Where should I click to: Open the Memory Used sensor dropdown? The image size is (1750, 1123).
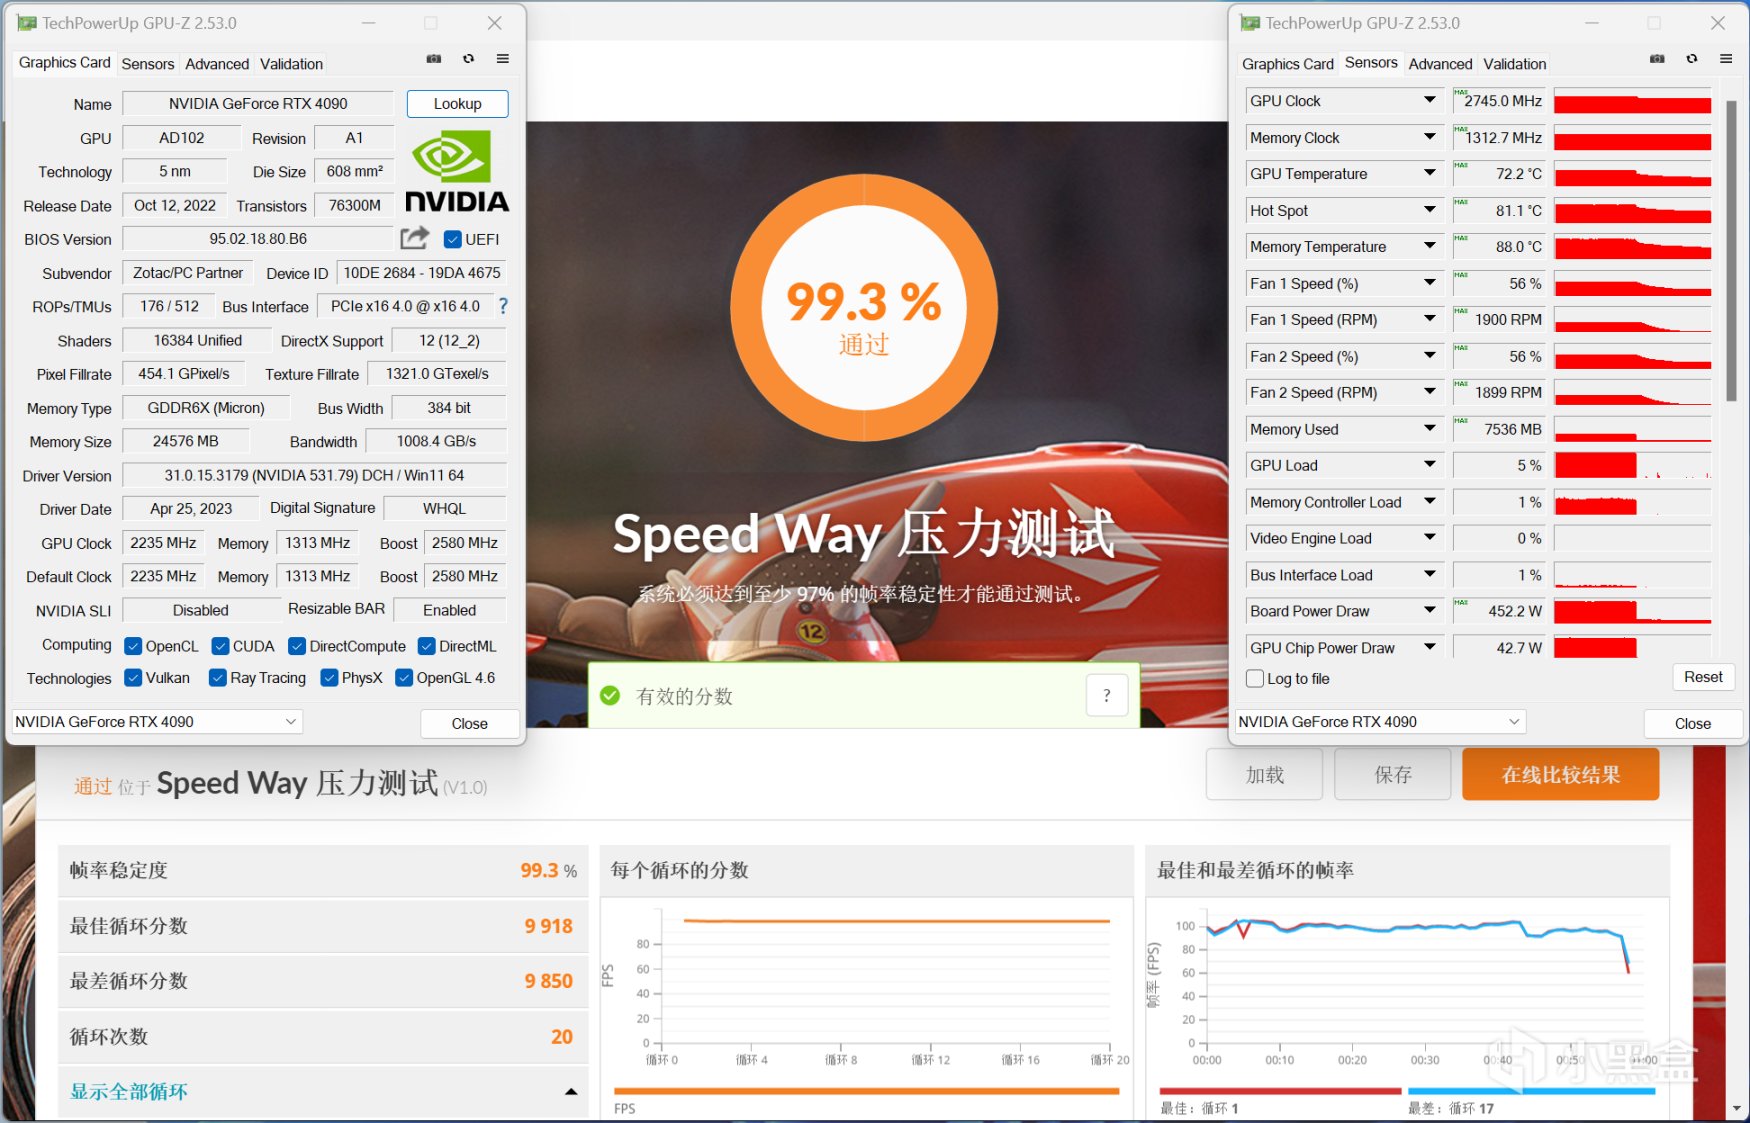pyautogui.click(x=1430, y=428)
